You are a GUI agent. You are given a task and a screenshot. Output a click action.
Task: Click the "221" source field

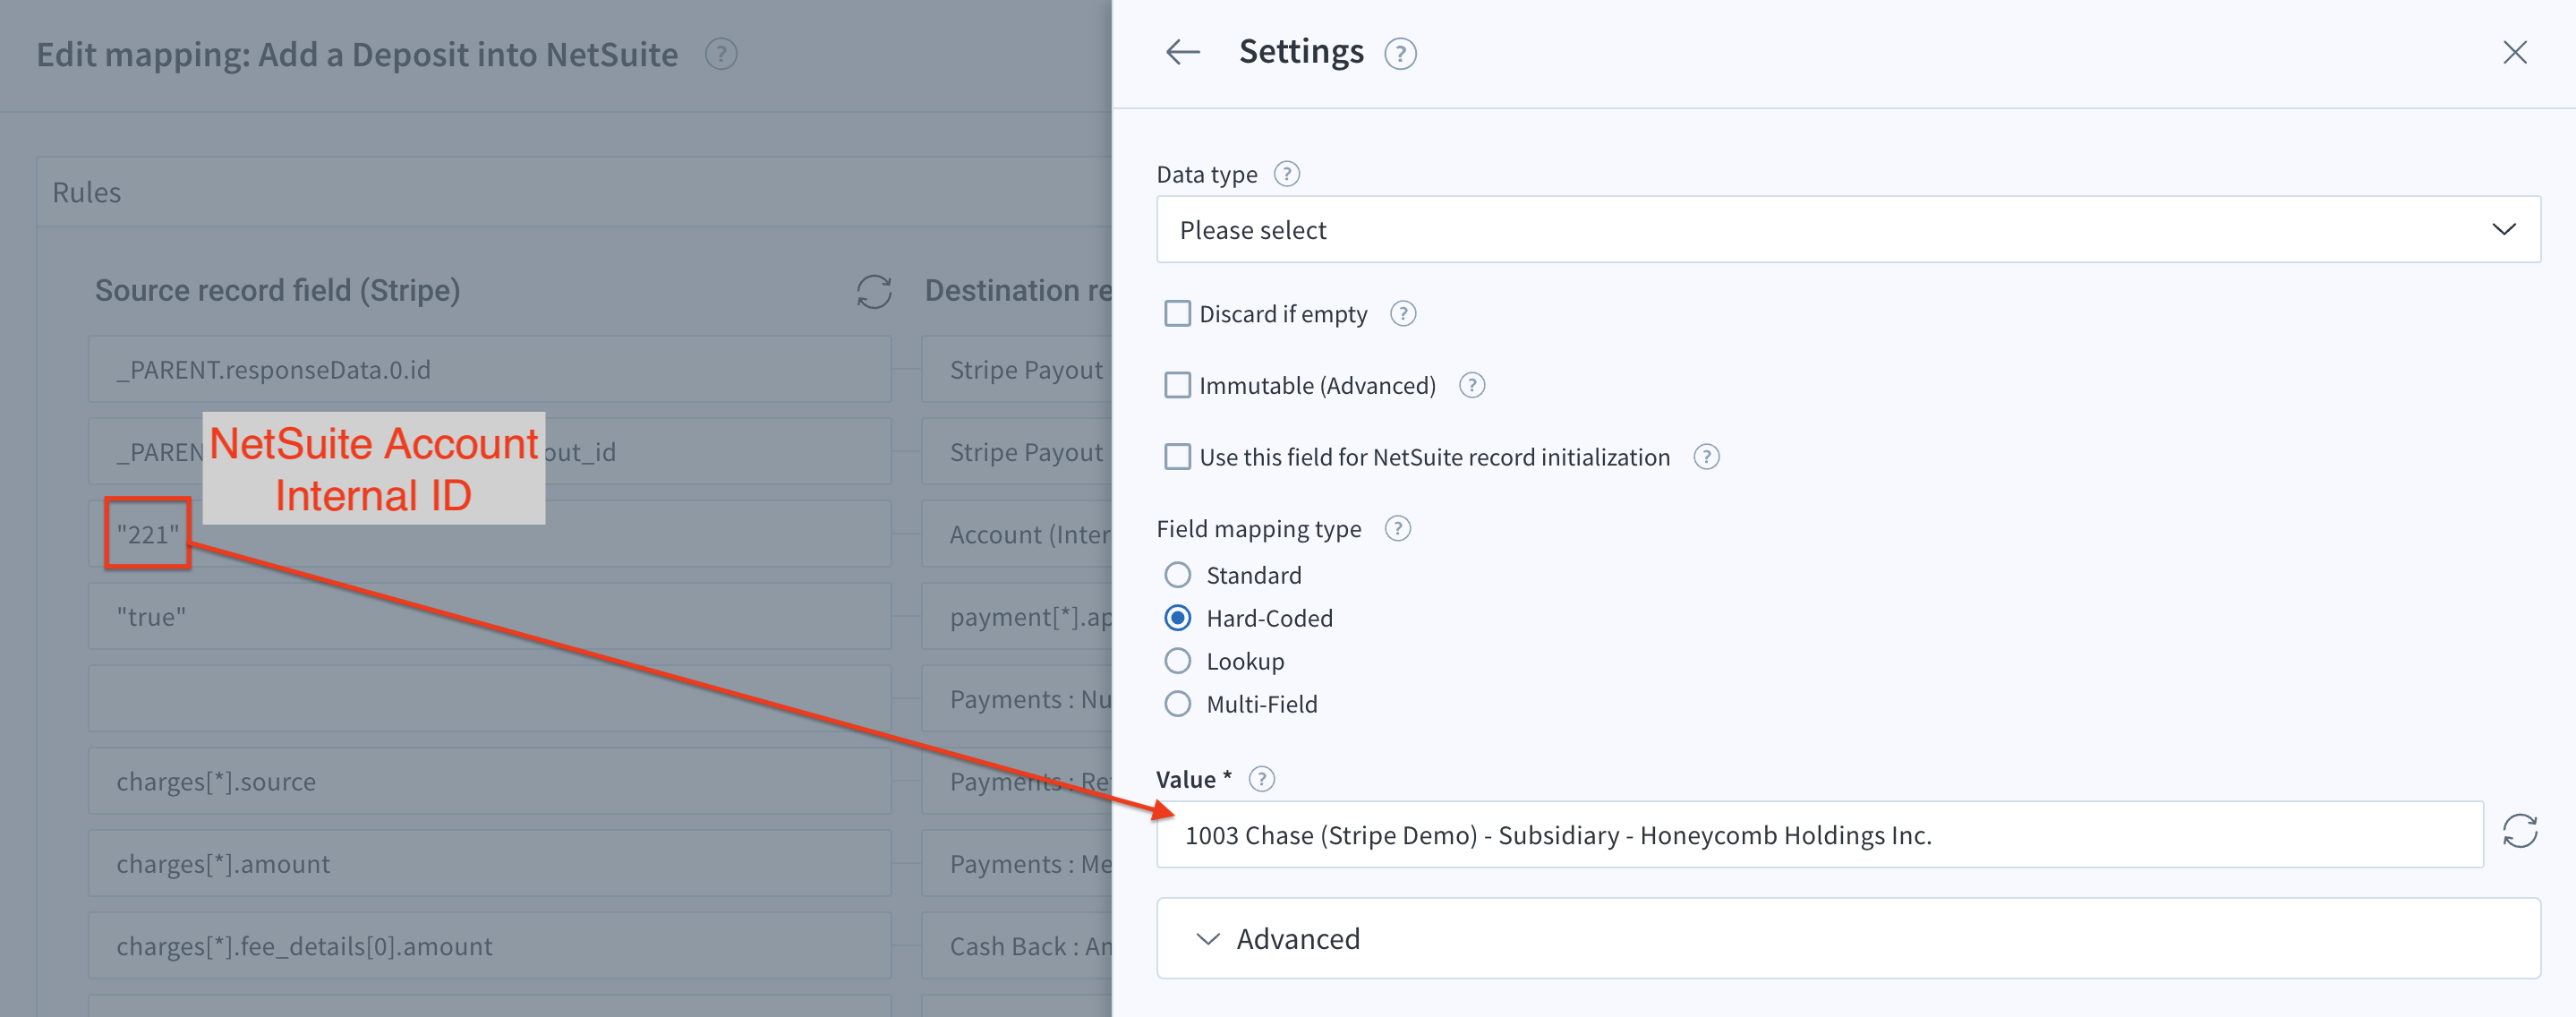(x=490, y=534)
